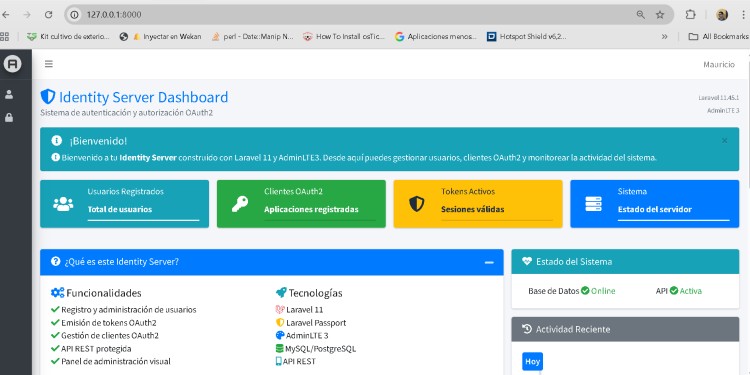
Task: Click the users group icon in Usuarios Registrados
Action: pos(63,204)
